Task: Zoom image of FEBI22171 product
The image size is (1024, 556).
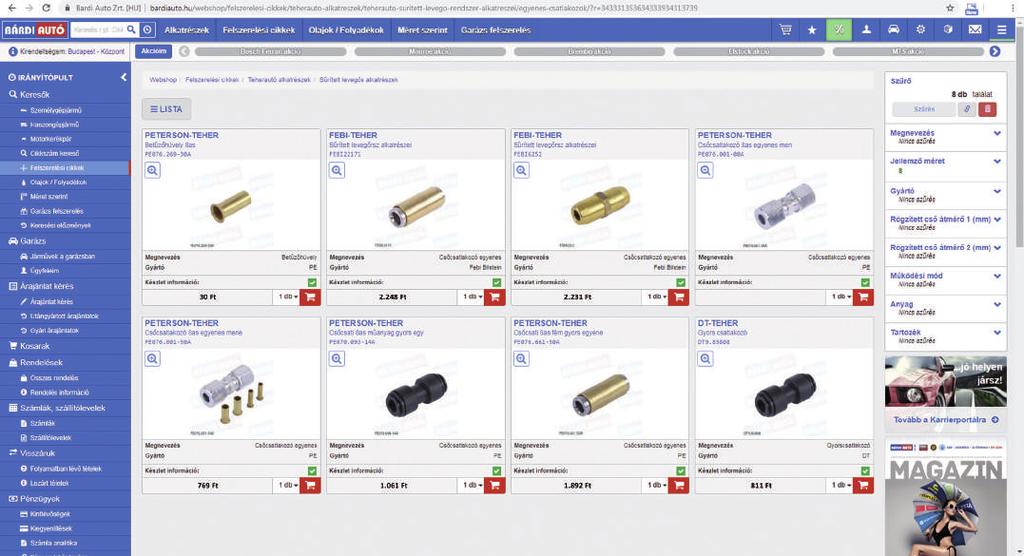Action: point(337,171)
